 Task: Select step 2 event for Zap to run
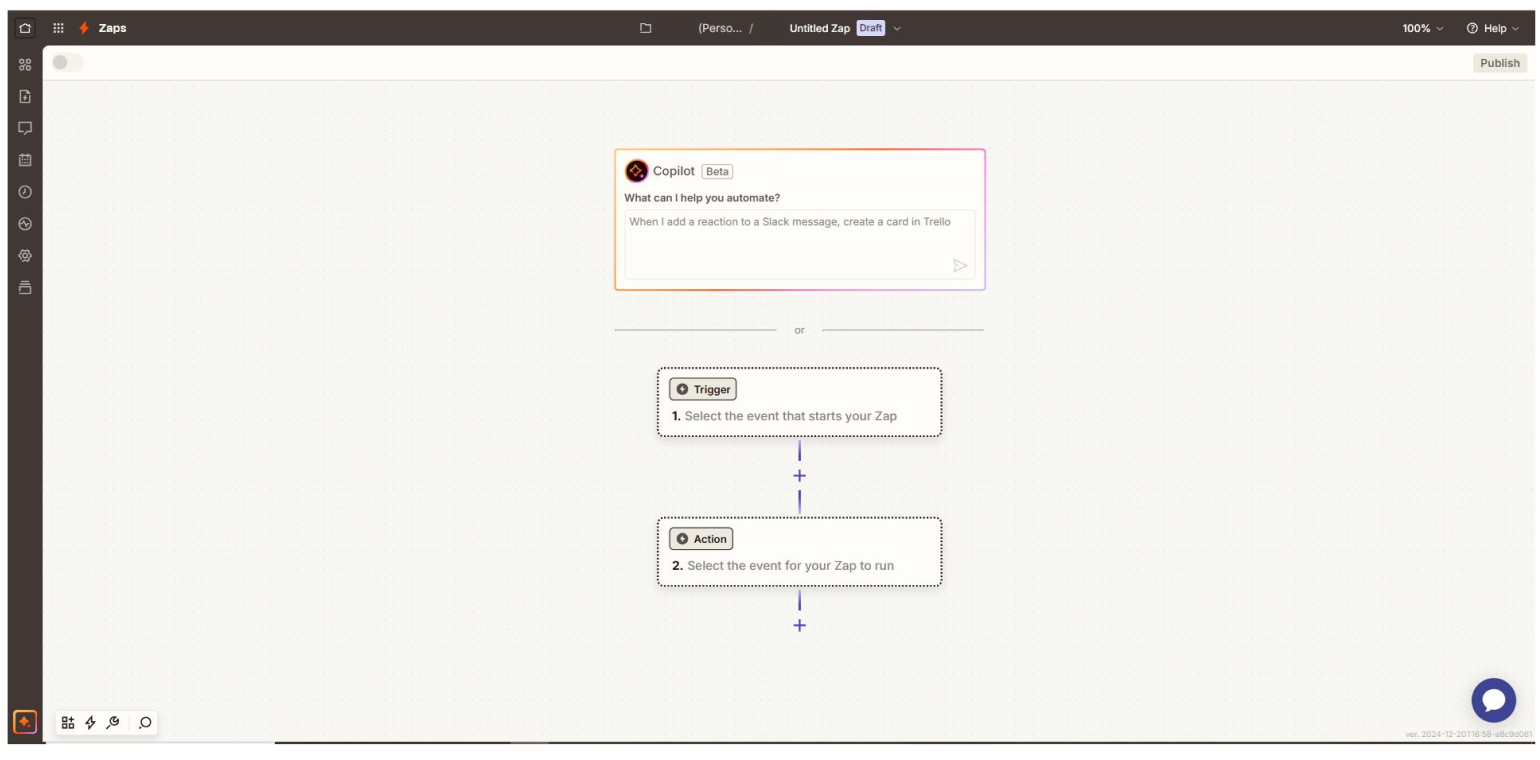coord(799,552)
